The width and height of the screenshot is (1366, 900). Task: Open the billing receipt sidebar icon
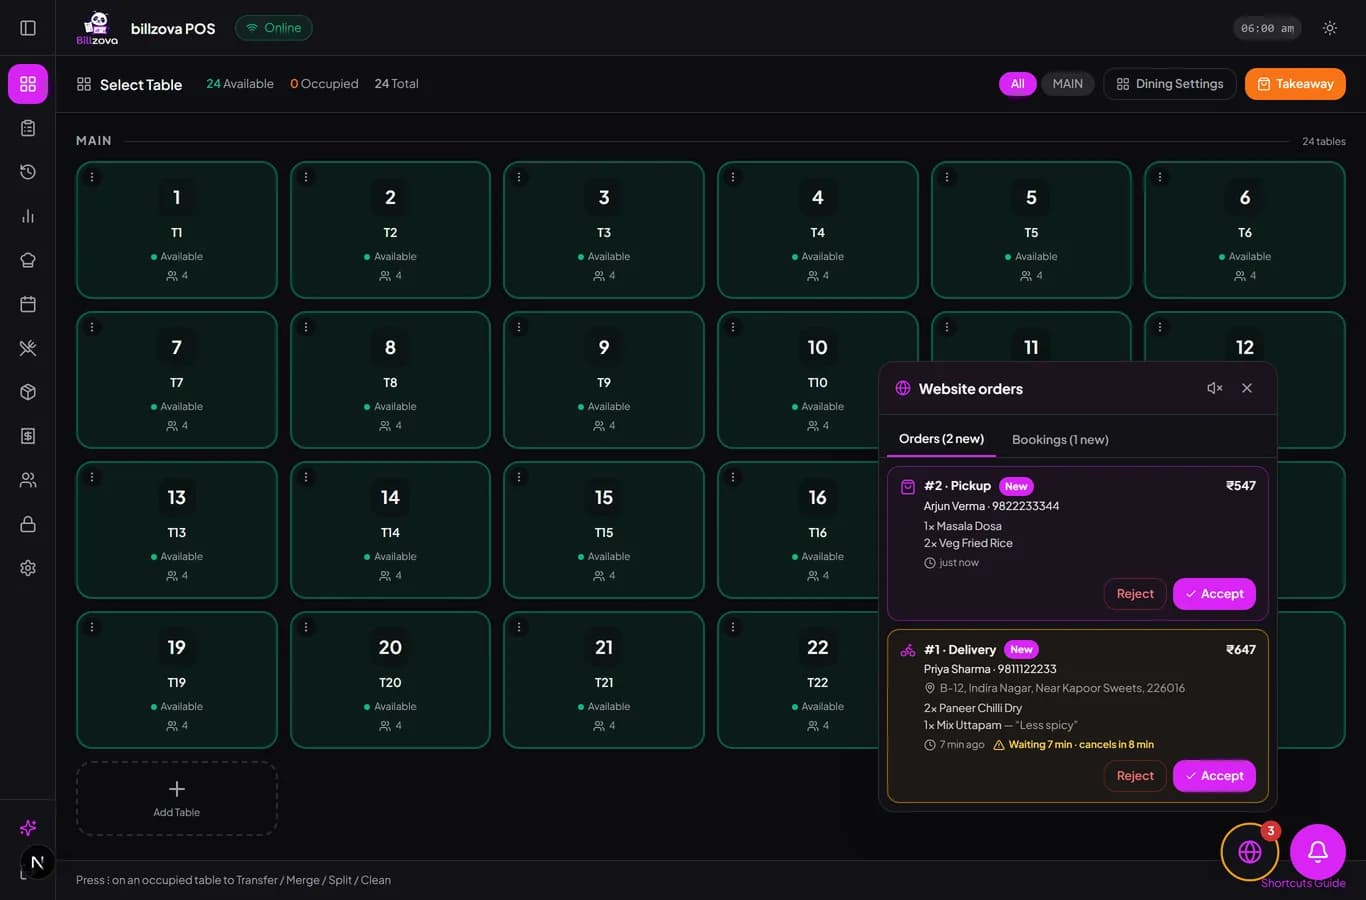pos(28,436)
